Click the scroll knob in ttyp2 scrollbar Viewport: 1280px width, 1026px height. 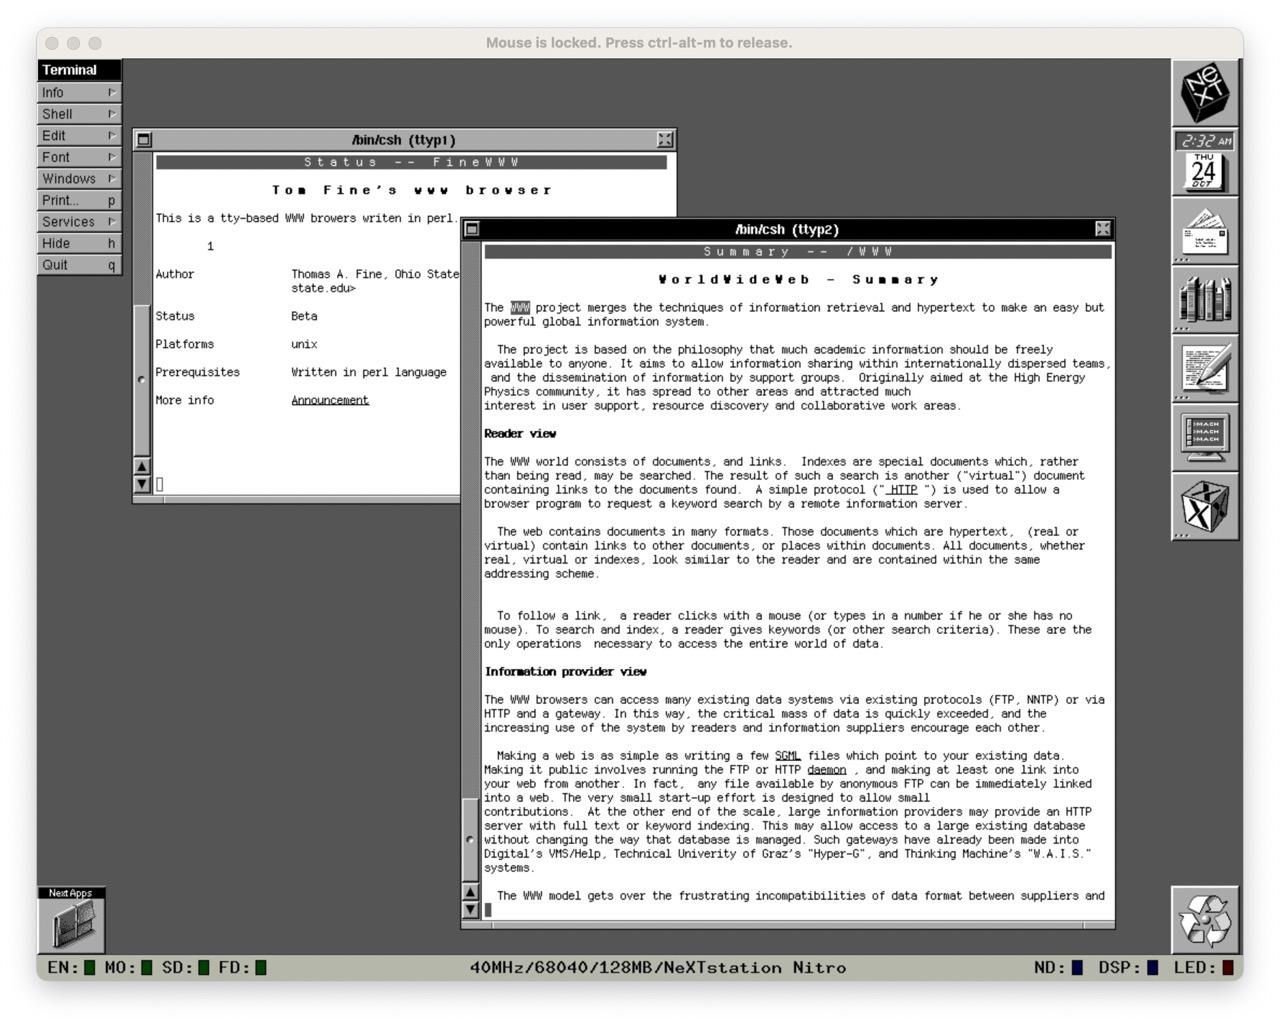[x=471, y=840]
